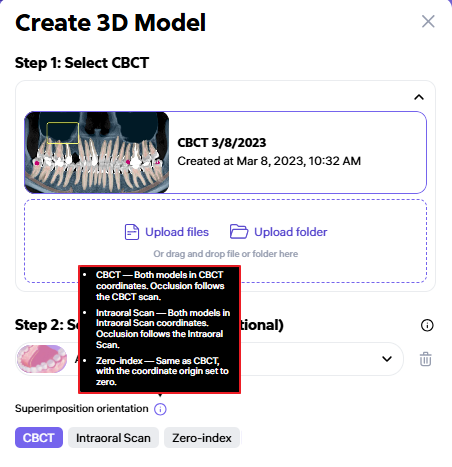Select the CBCT 3/8/2023 study card

pos(225,152)
